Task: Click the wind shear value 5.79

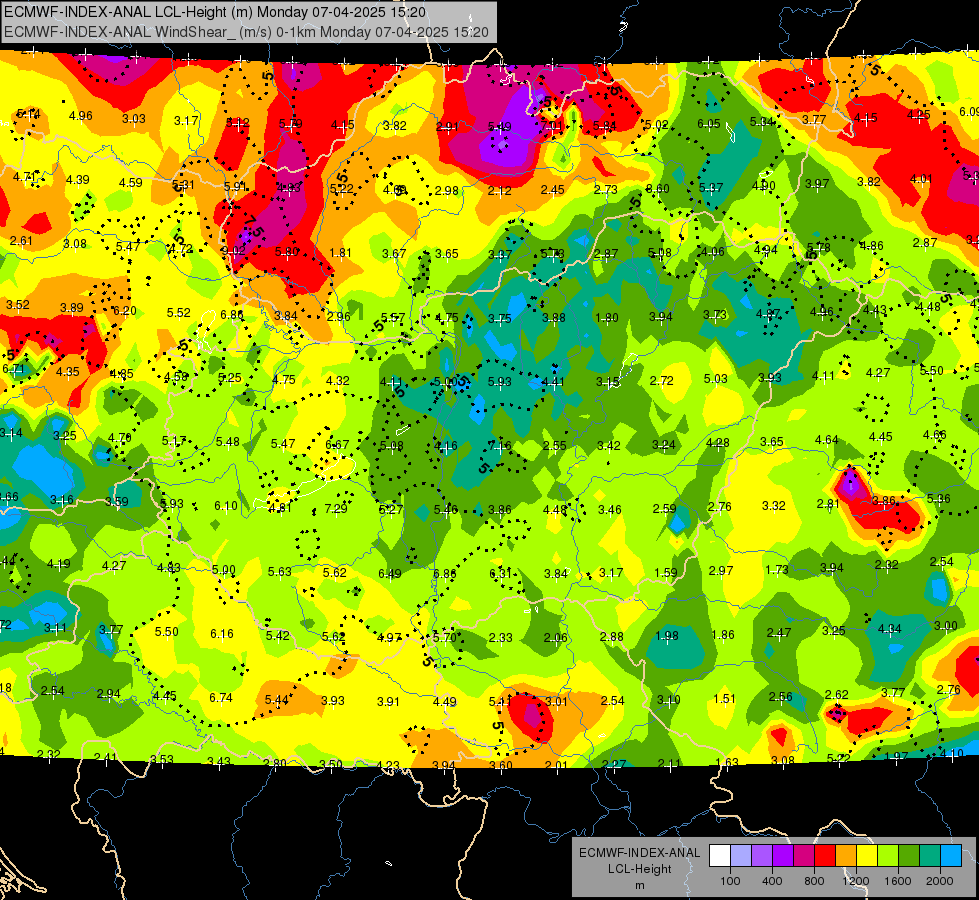Action: click(x=290, y=124)
